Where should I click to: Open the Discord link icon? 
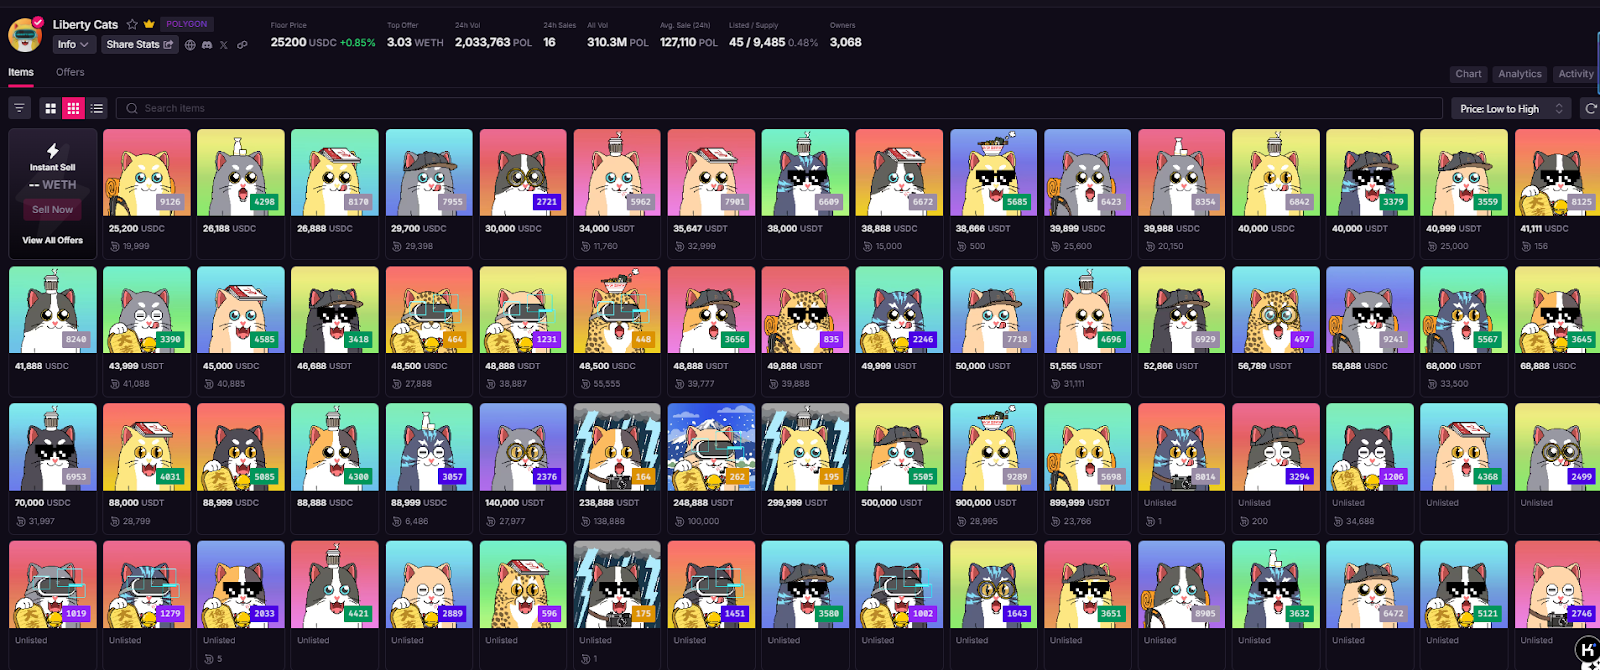pos(207,45)
